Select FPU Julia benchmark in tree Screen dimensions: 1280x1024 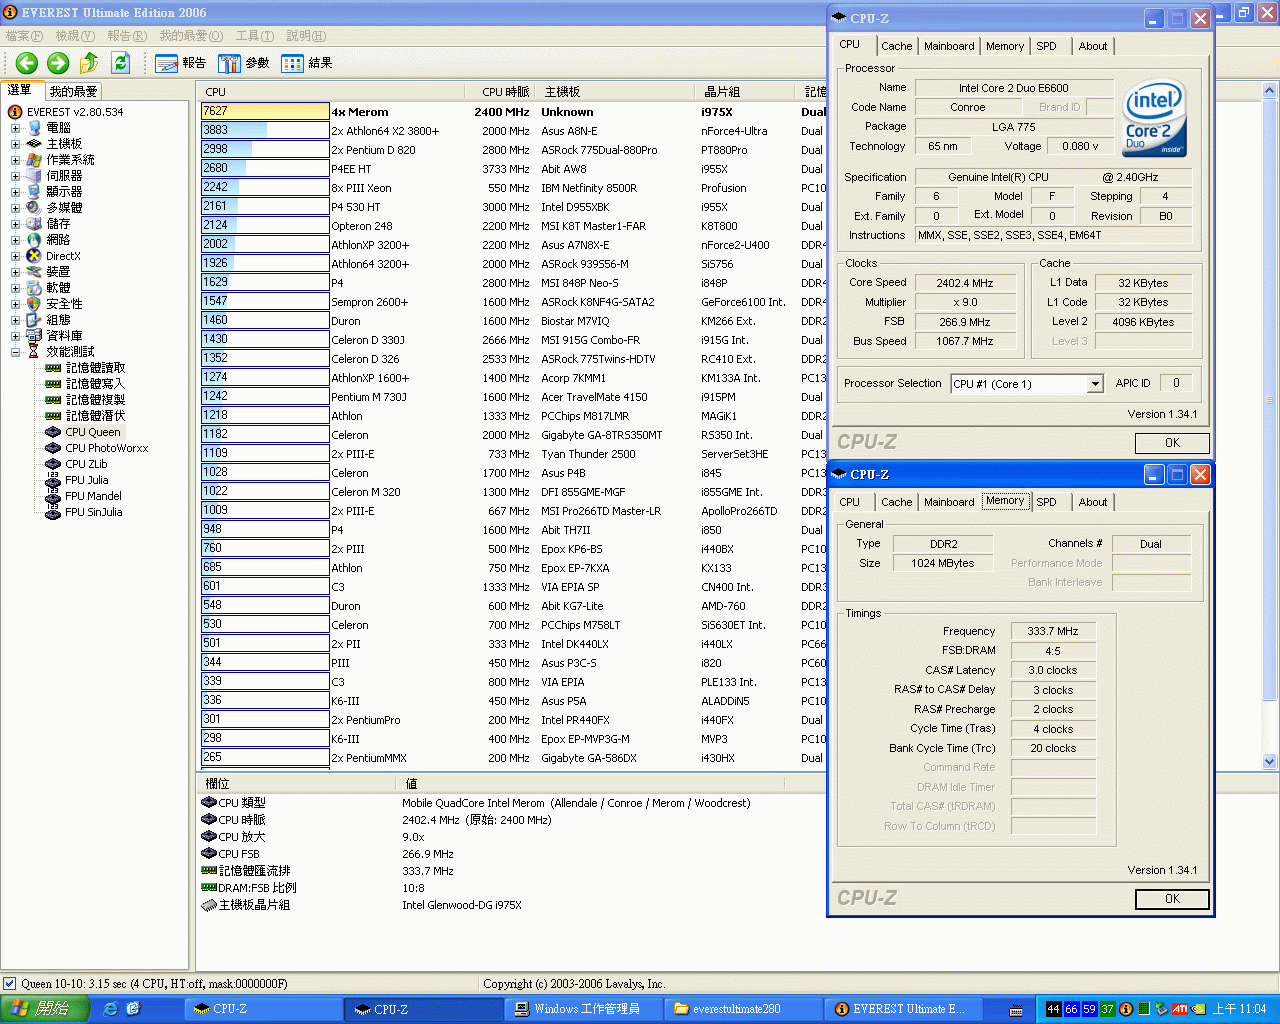coord(87,480)
